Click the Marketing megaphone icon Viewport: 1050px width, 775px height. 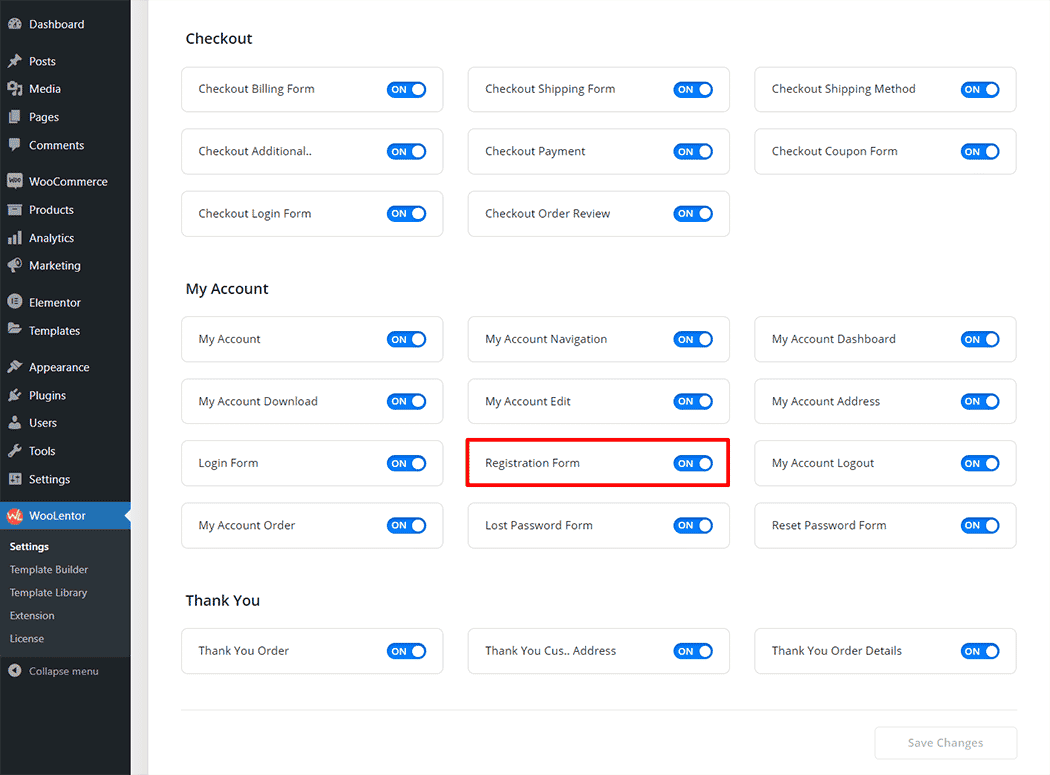click(15, 266)
